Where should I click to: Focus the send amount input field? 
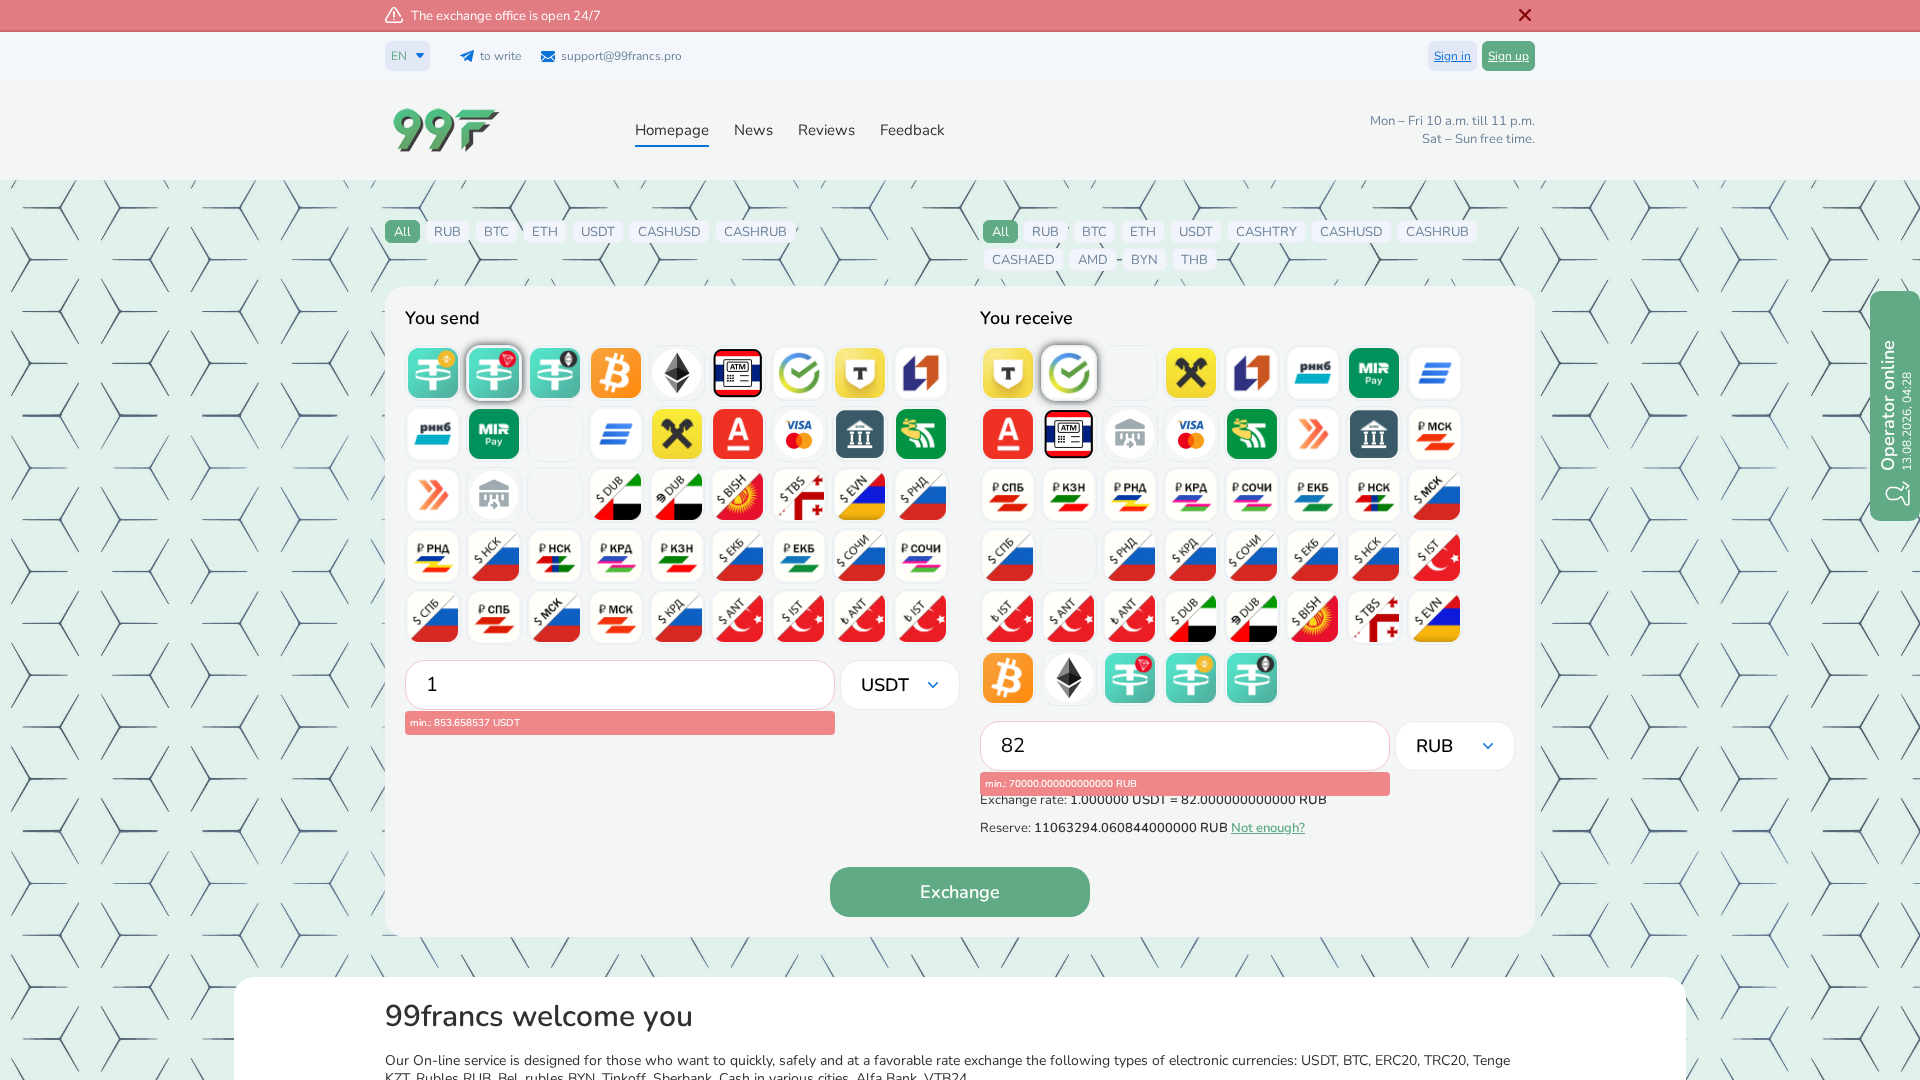point(620,685)
